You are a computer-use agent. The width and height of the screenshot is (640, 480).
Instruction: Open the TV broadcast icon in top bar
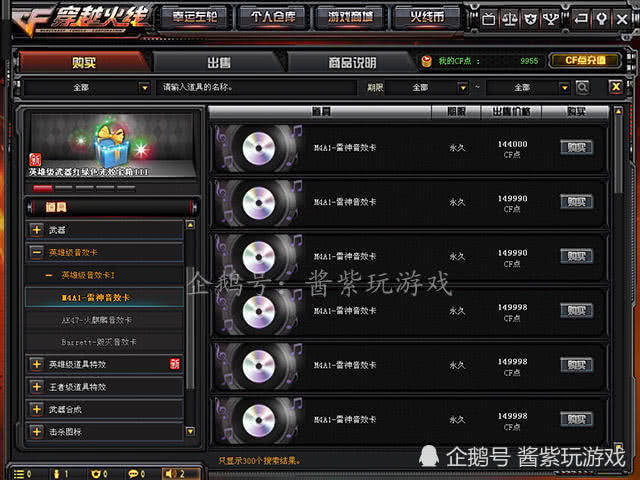tap(489, 19)
